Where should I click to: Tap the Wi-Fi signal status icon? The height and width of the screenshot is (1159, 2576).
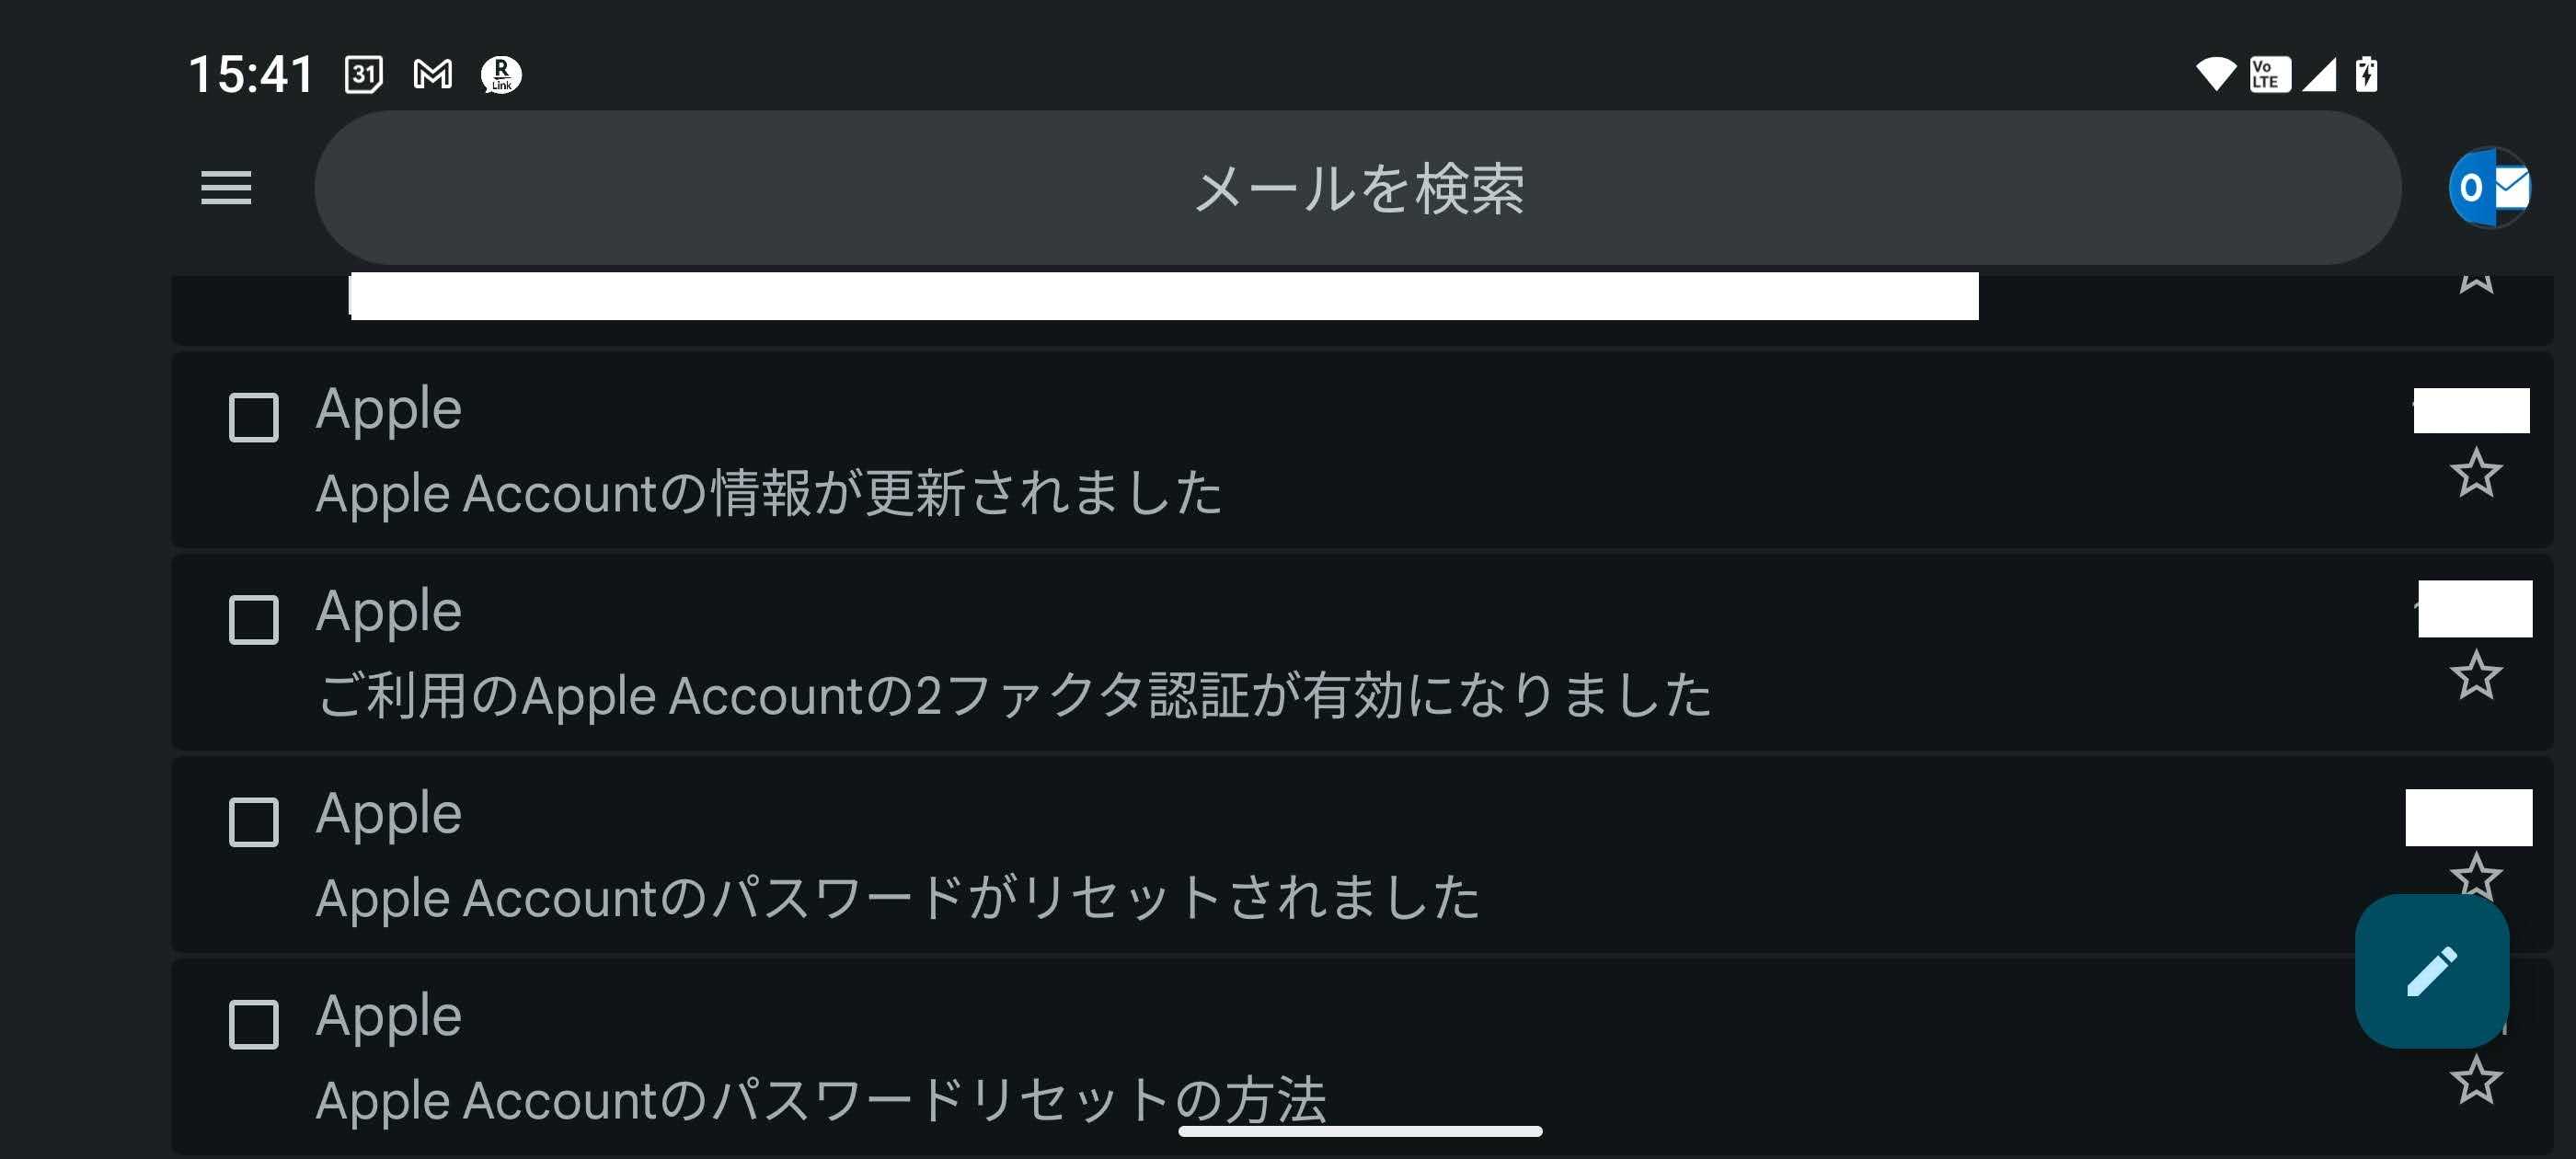pyautogui.click(x=2215, y=74)
